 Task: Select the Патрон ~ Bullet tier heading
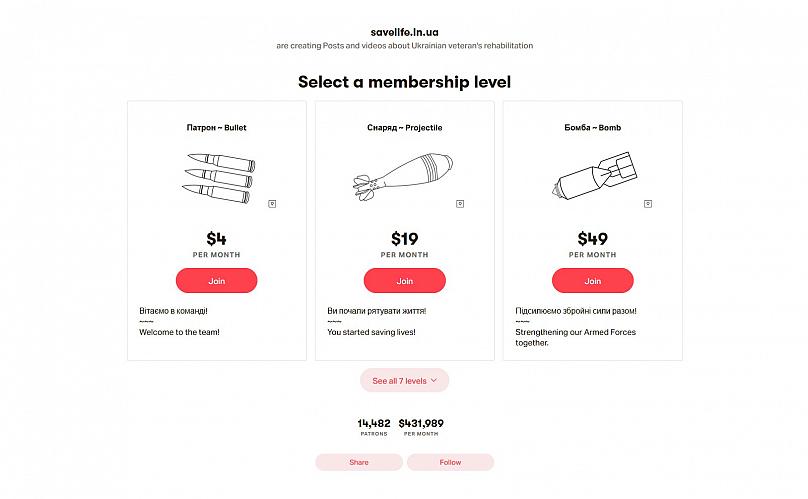coord(216,127)
